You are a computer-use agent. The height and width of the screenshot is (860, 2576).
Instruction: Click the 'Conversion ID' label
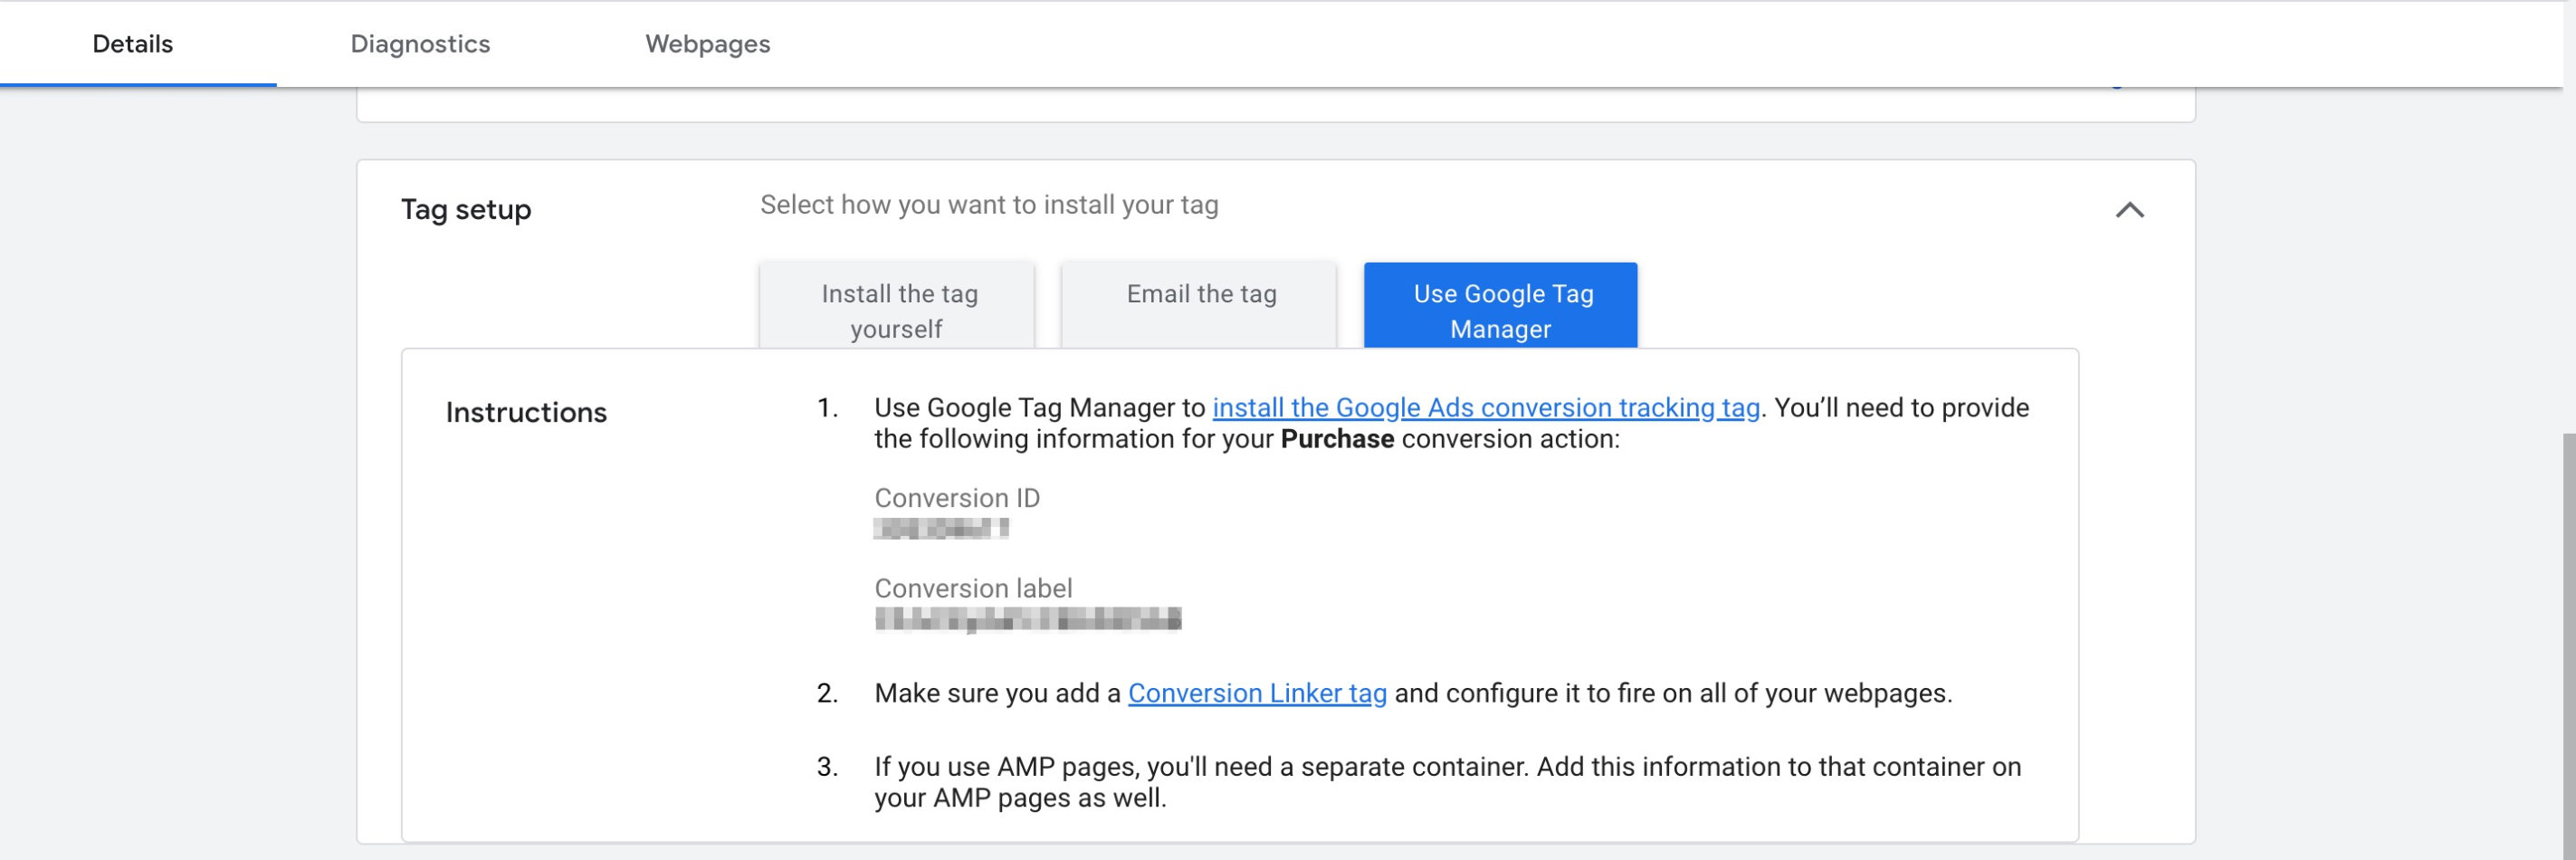(957, 498)
